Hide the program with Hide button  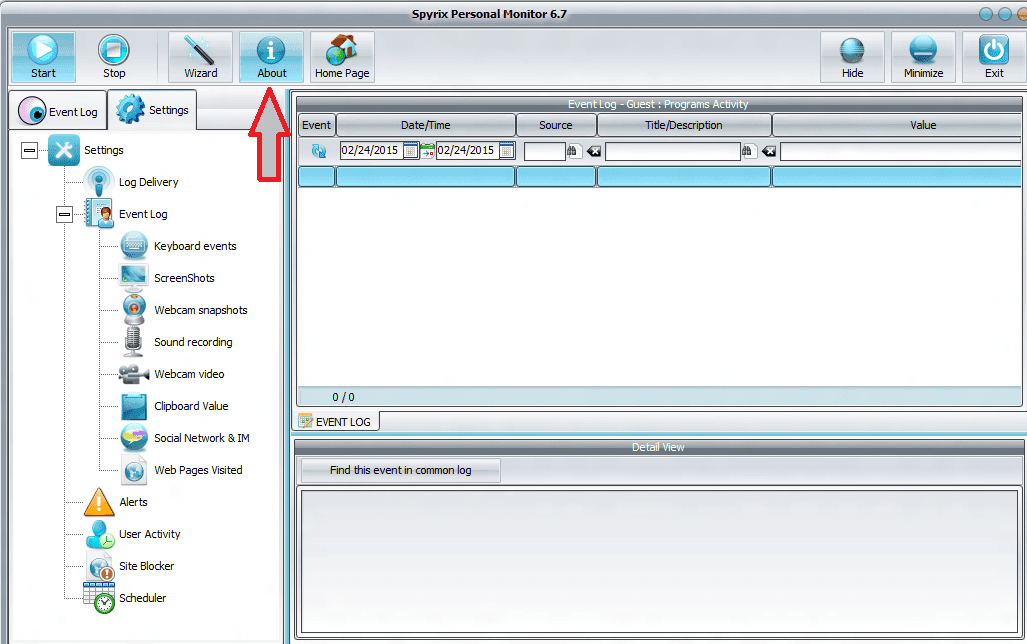tap(852, 57)
